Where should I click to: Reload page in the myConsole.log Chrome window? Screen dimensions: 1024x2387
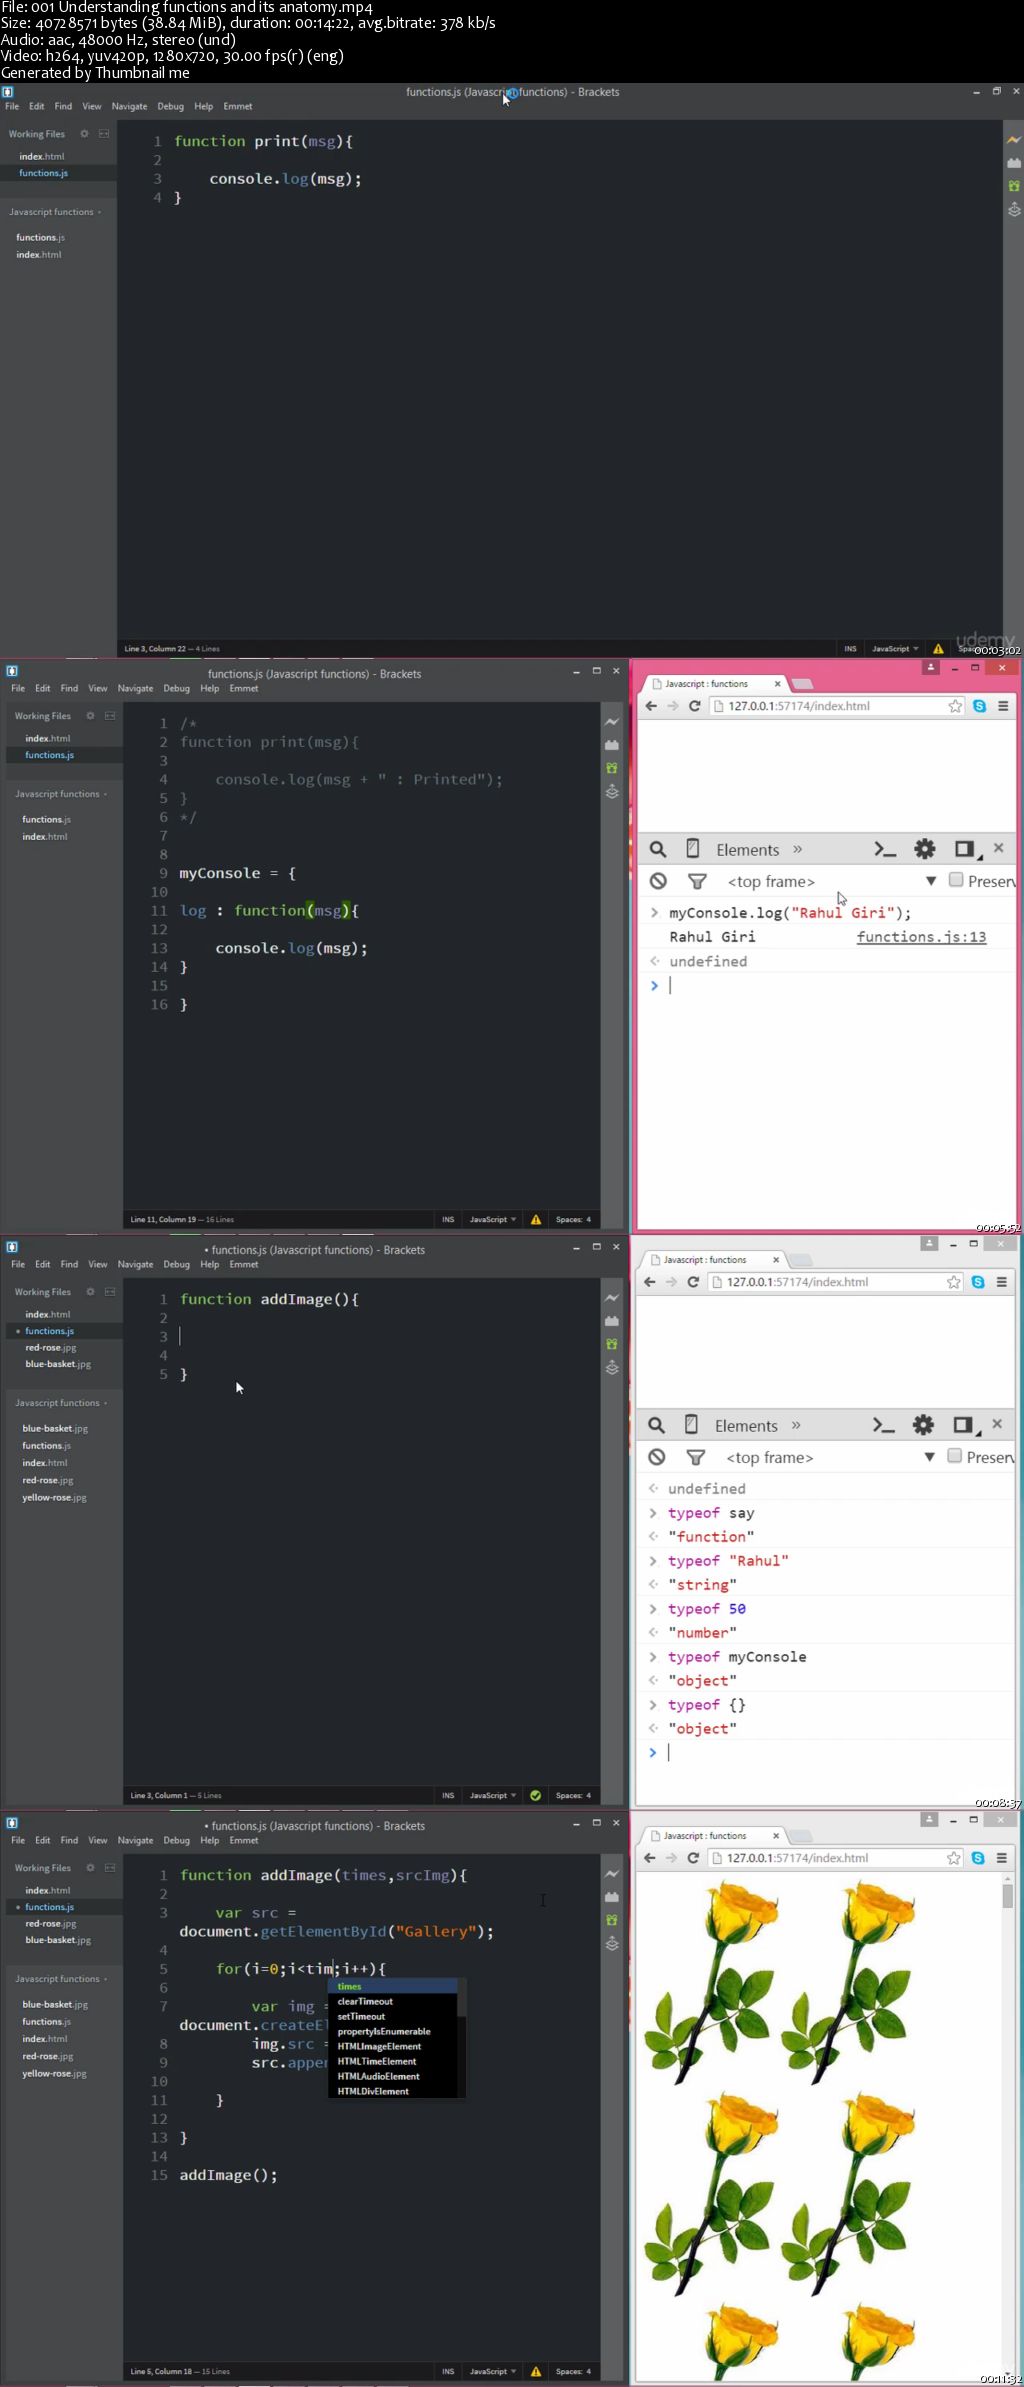(694, 706)
